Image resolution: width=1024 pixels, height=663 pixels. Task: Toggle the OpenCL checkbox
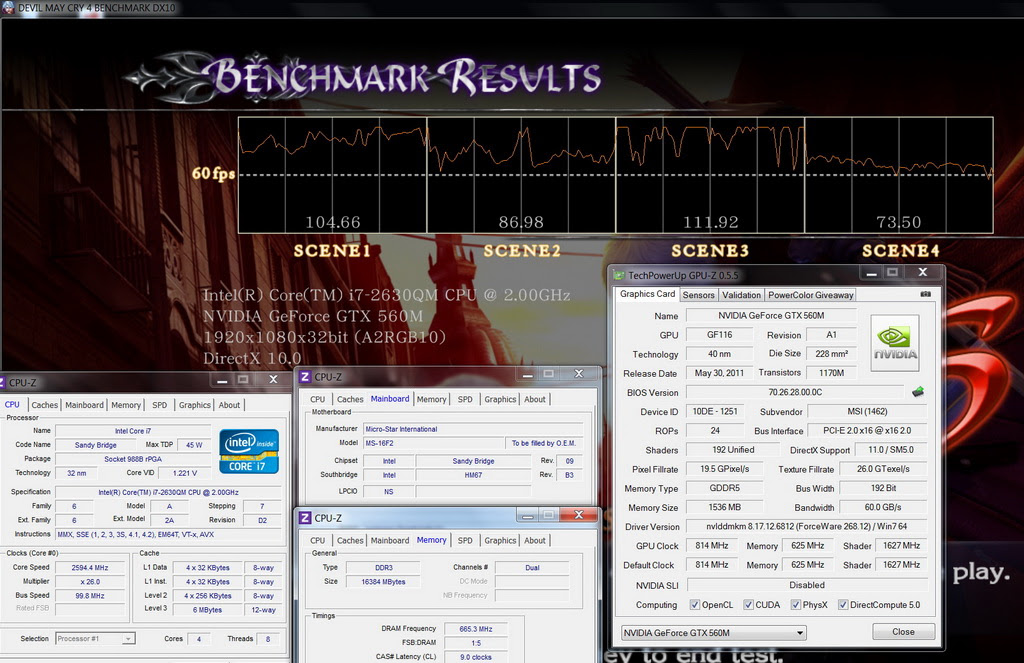tap(695, 605)
